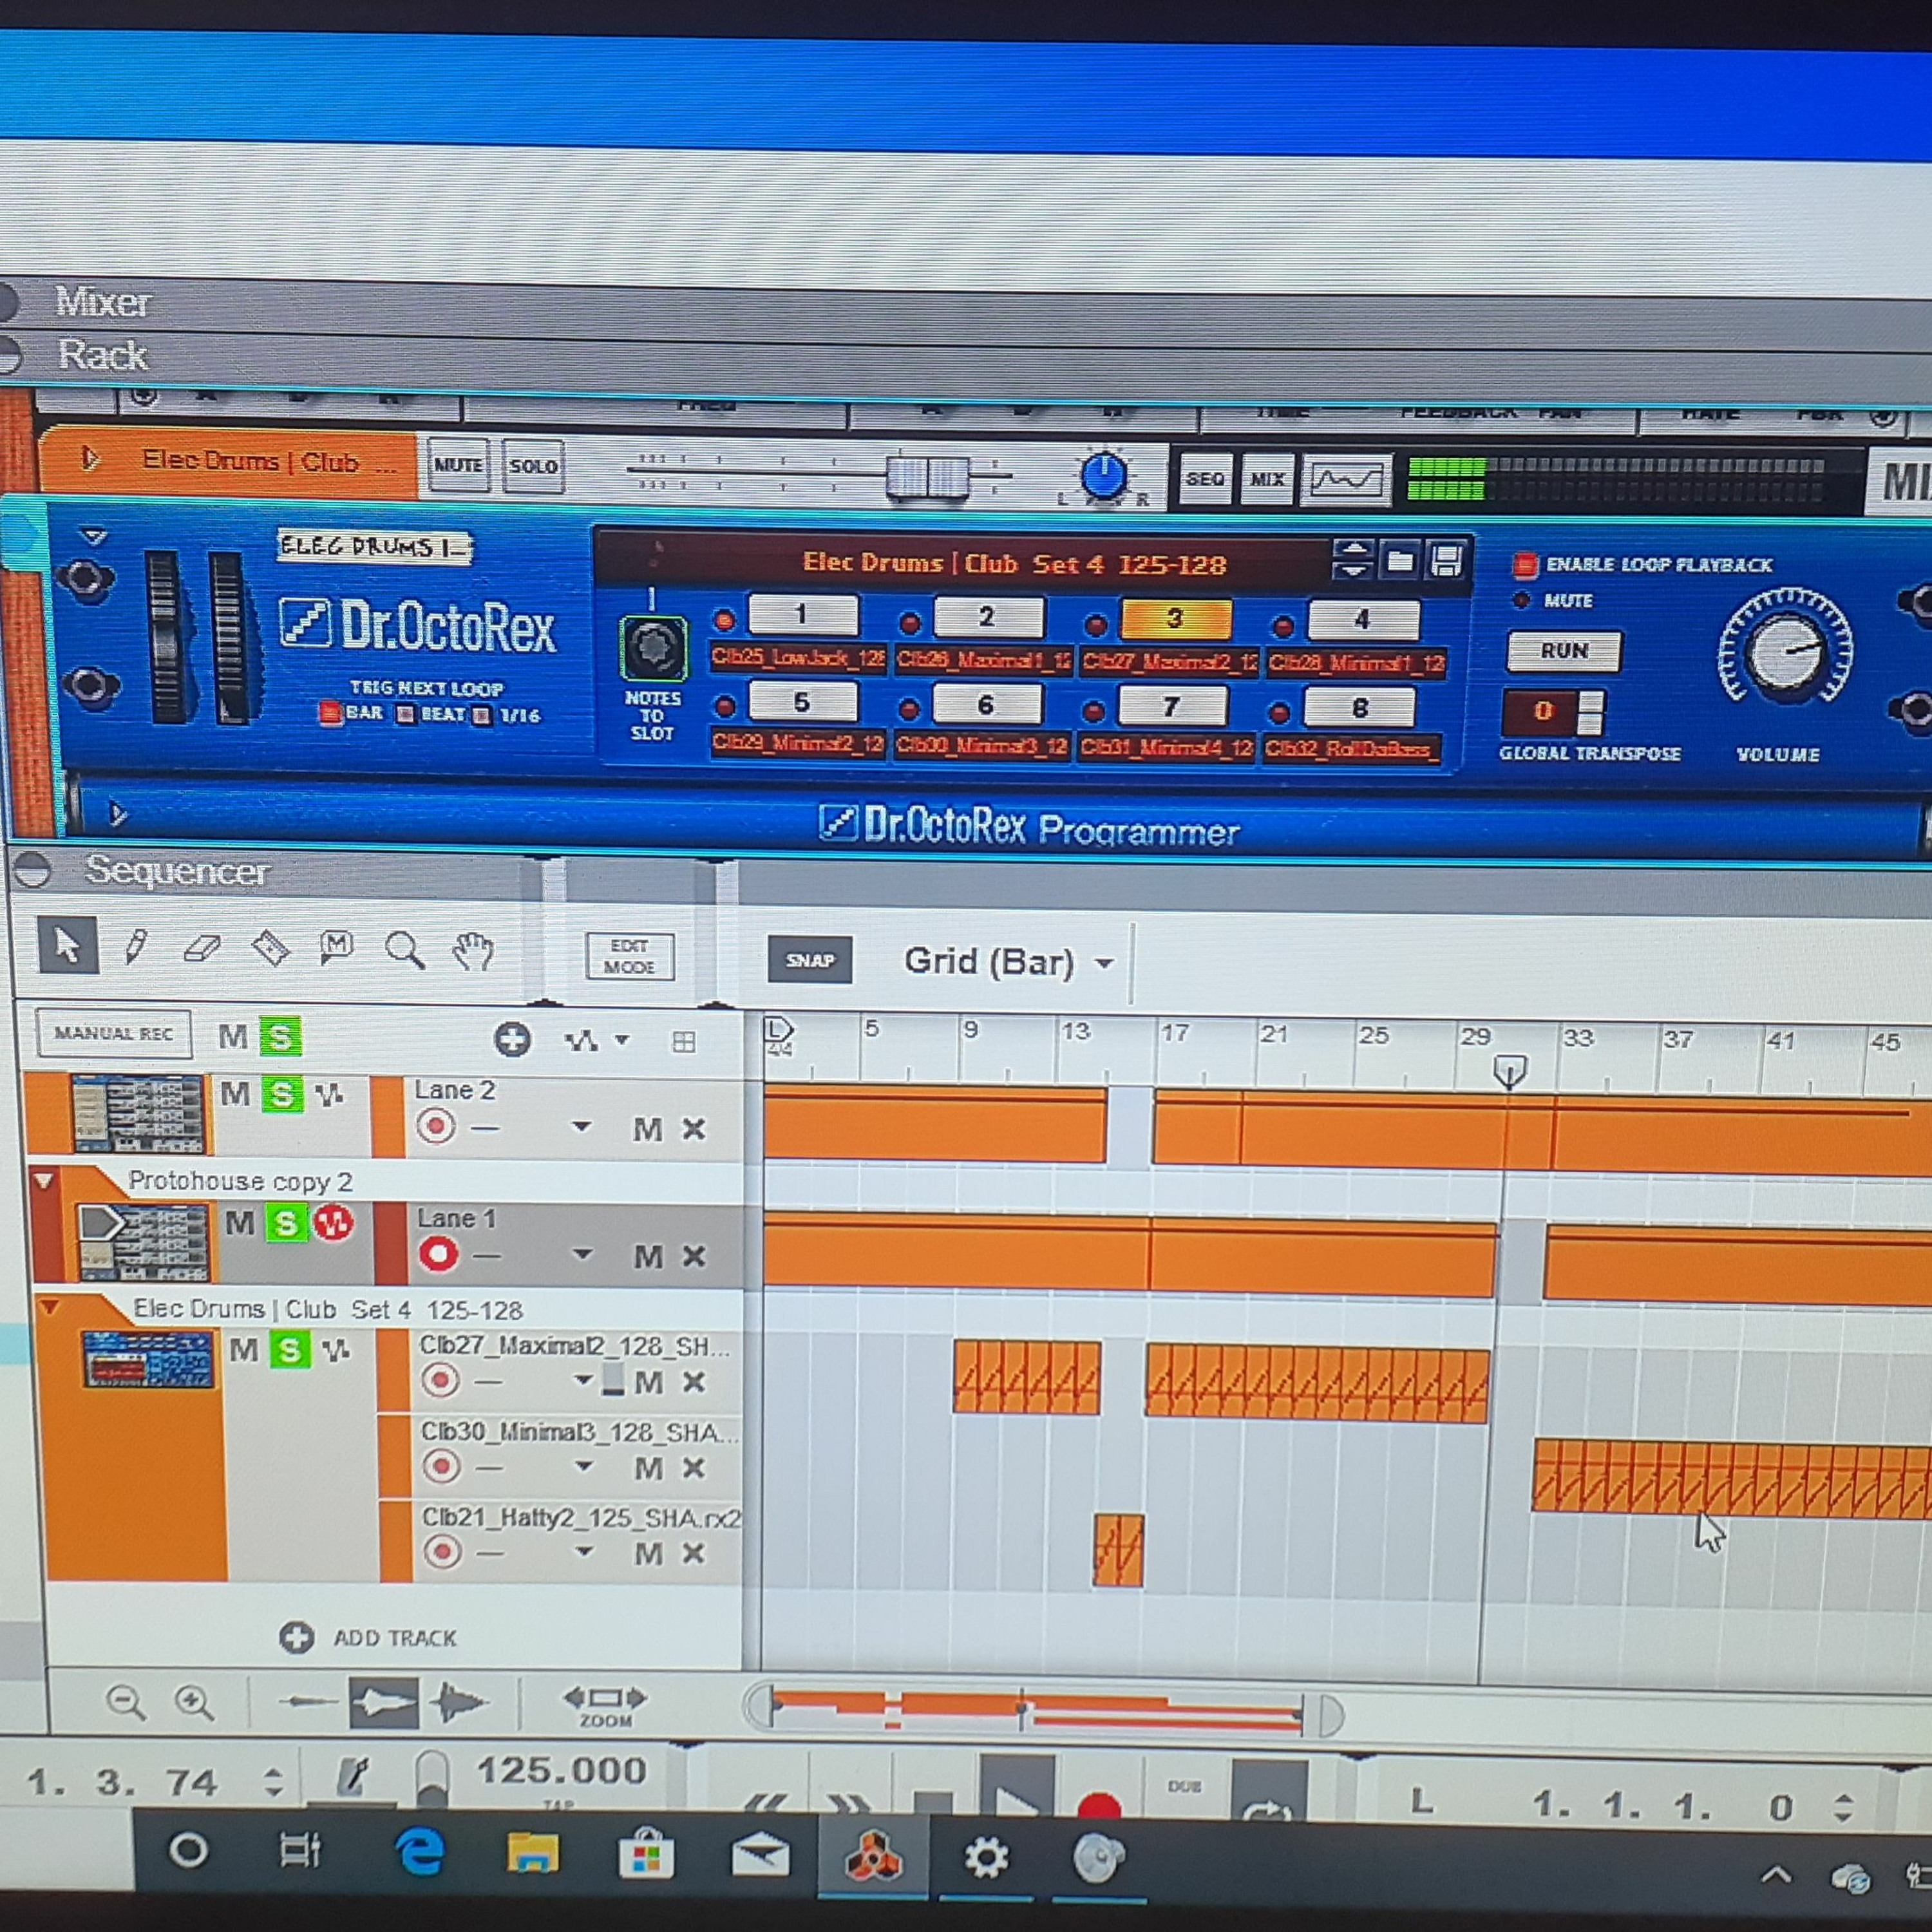Solo the Elec Drums Club Set 4 track
This screenshot has height=1932, width=1932.
pyautogui.click(x=290, y=1351)
